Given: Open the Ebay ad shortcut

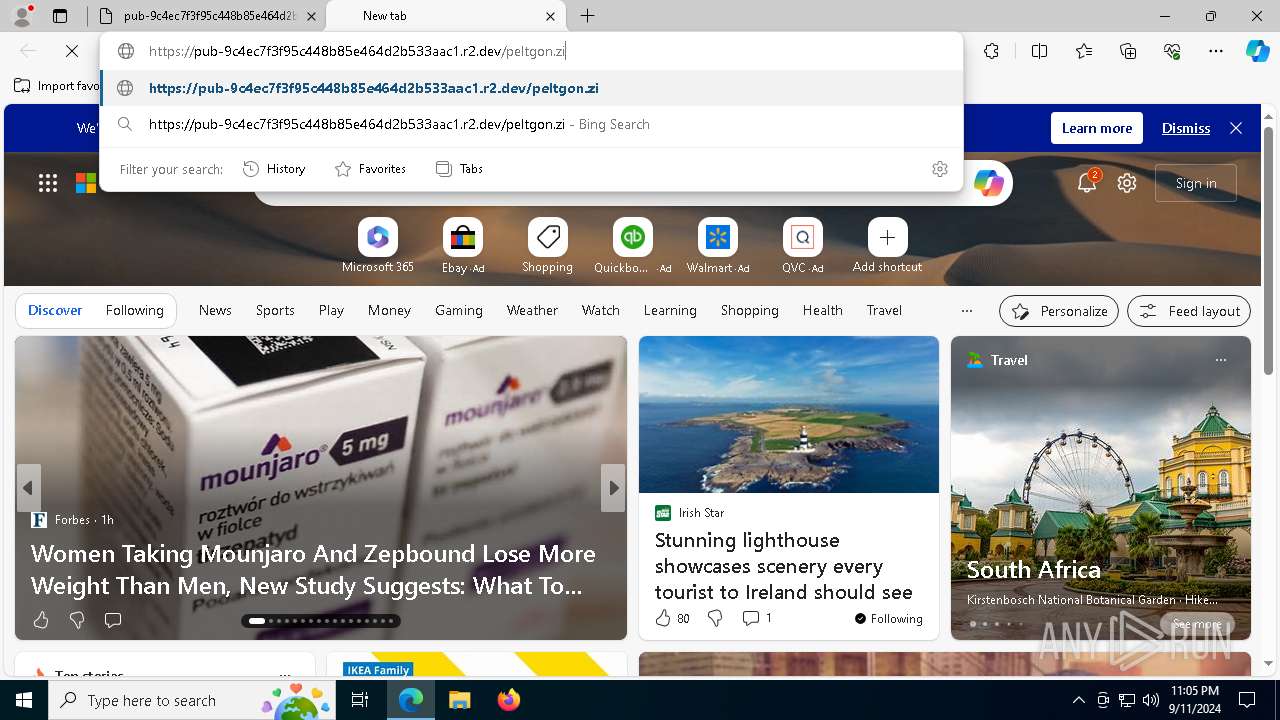Looking at the screenshot, I should (x=463, y=246).
